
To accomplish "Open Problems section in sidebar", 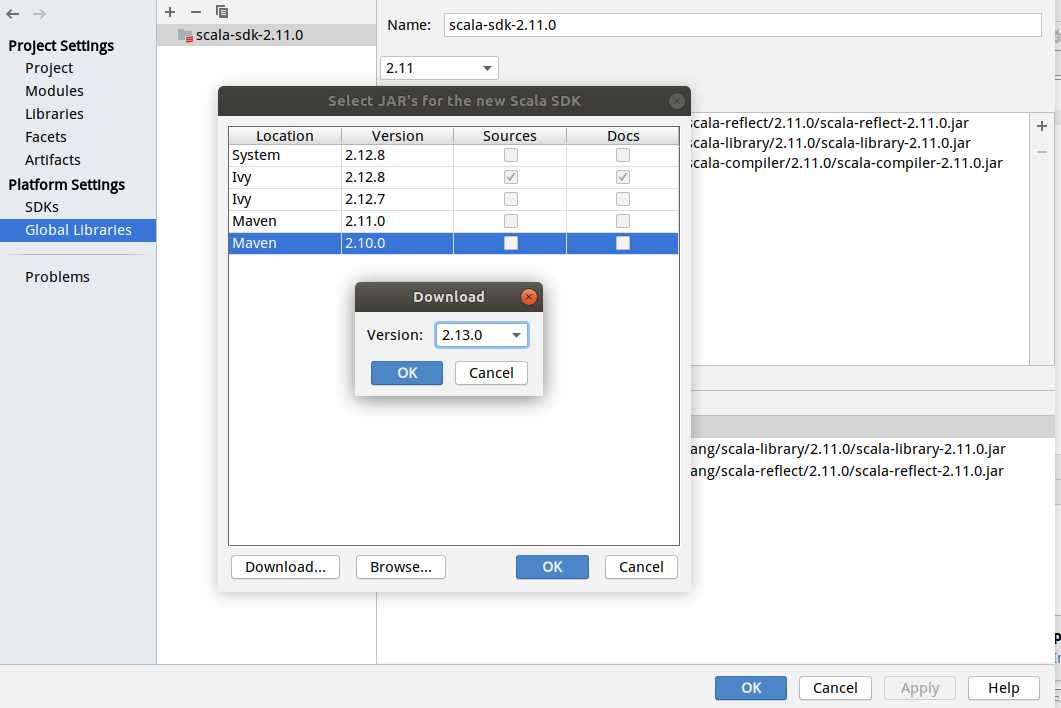I will pos(57,277).
